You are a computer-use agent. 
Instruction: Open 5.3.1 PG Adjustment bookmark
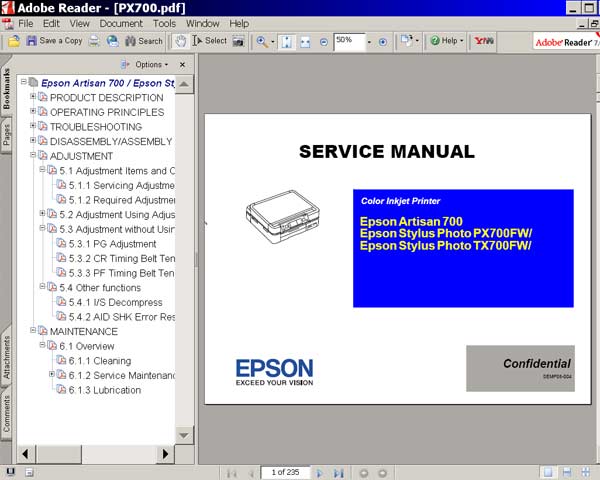112,244
